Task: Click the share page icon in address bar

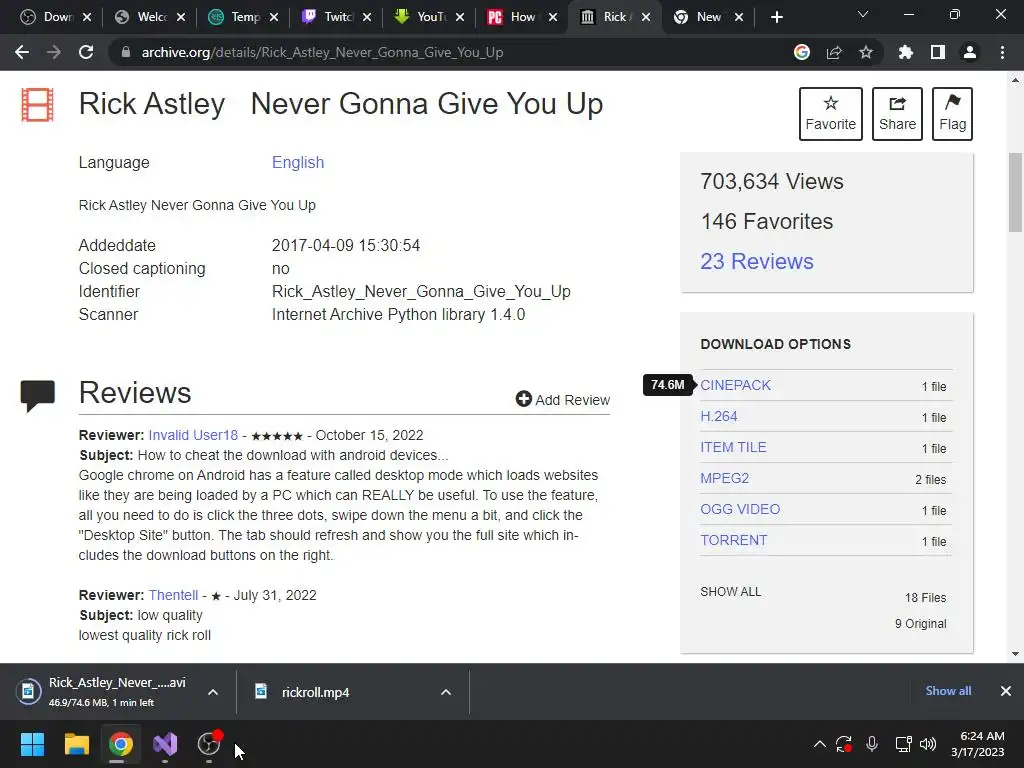Action: 834,52
